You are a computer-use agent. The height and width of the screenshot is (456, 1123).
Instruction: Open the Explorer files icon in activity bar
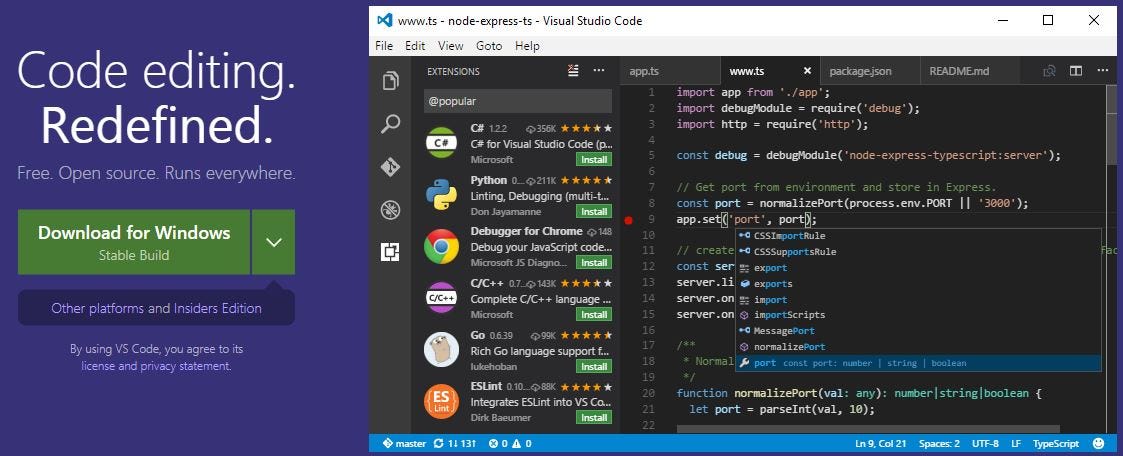390,81
